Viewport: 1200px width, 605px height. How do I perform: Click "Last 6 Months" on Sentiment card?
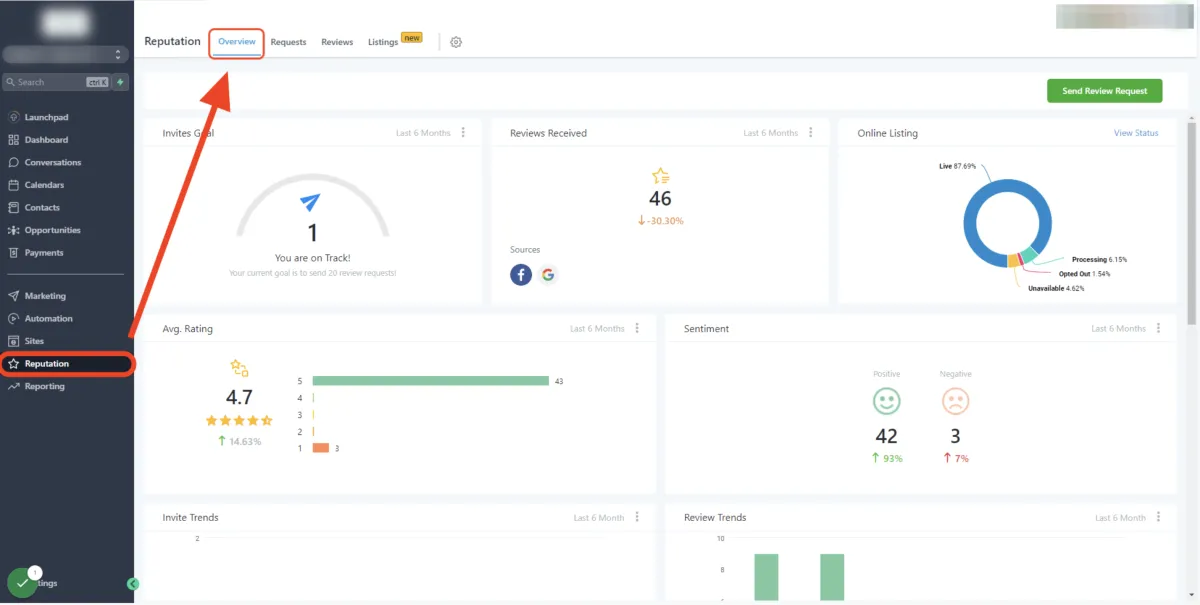click(x=1118, y=328)
